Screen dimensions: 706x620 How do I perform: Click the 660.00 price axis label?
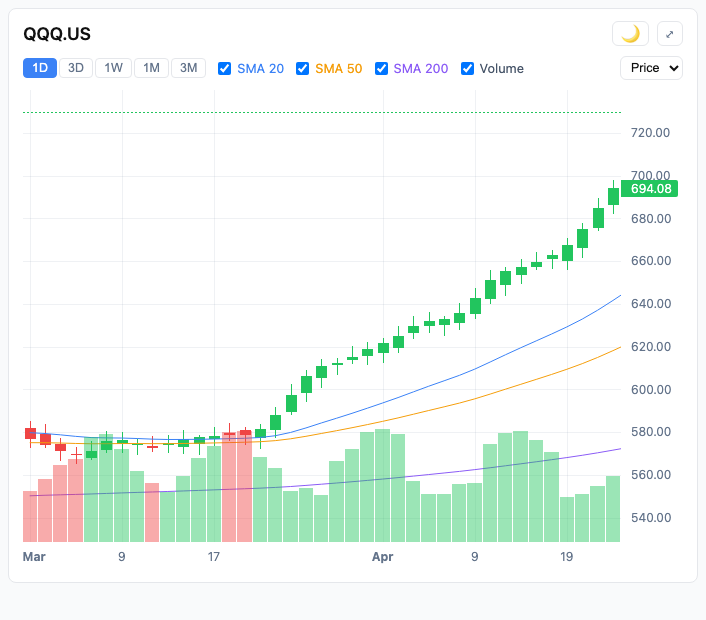[651, 261]
